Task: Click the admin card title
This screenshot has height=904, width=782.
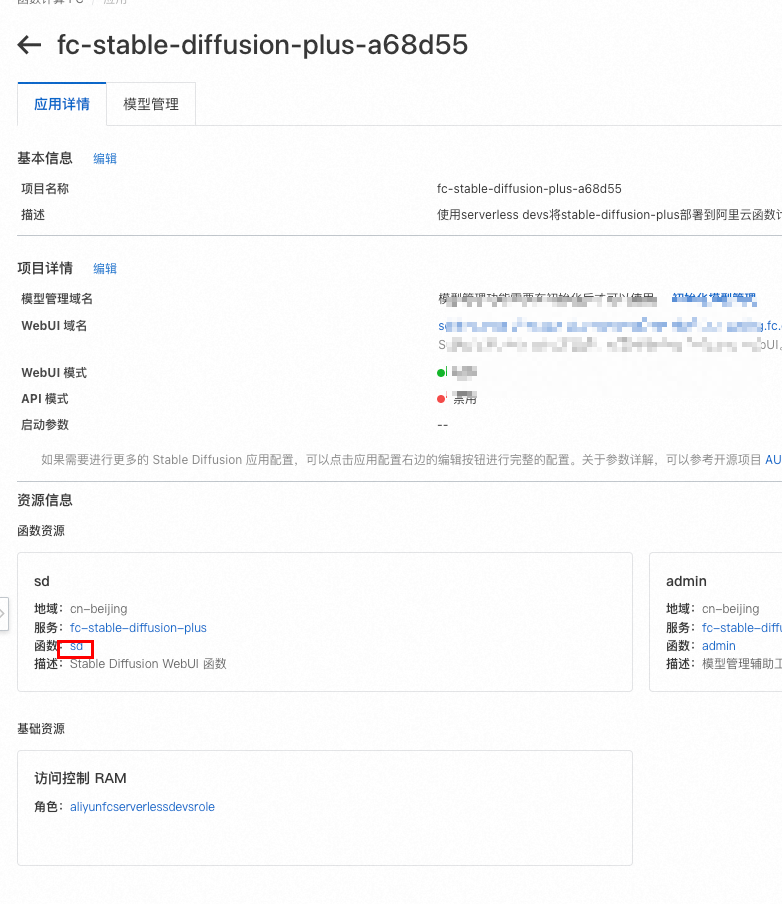Action: tap(686, 581)
